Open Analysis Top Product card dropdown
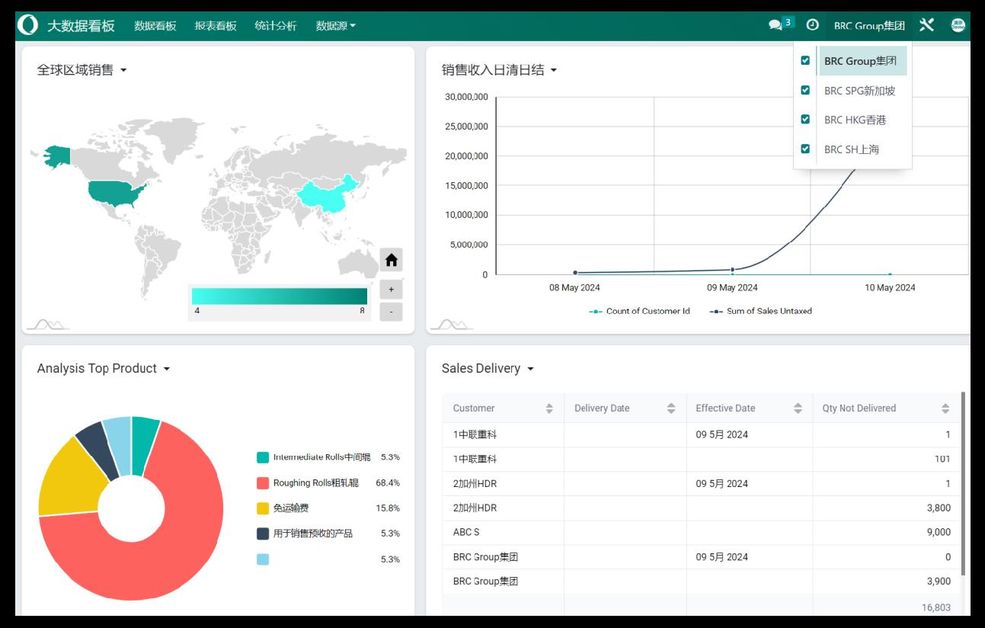 166,369
